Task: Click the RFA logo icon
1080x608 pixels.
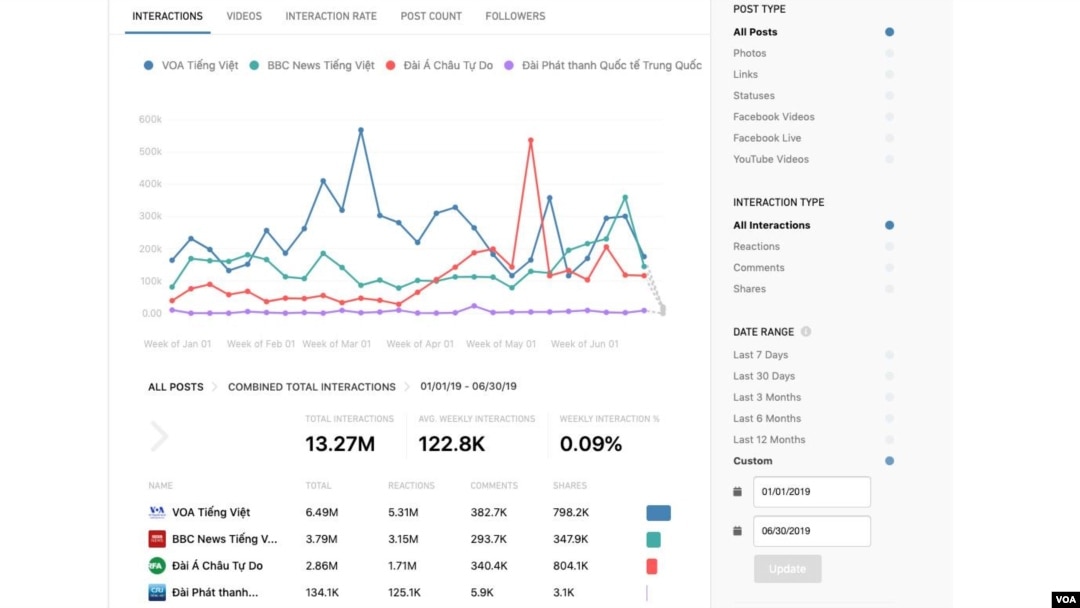Action: (157, 565)
